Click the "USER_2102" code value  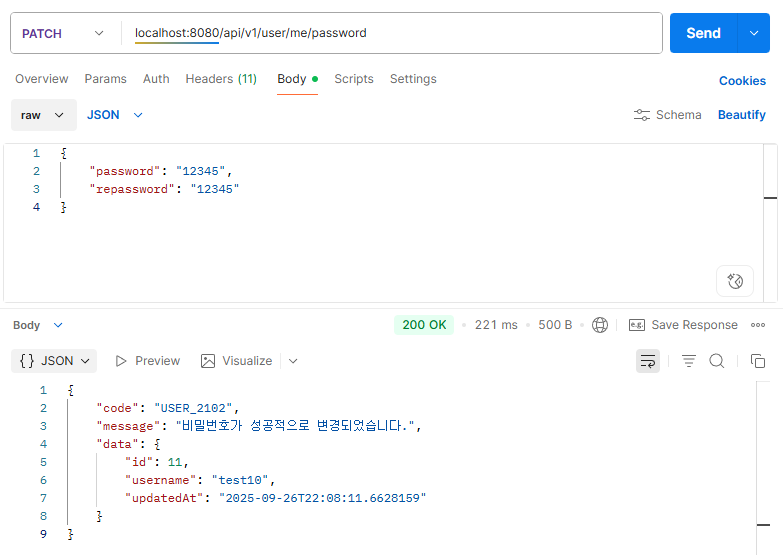point(193,408)
